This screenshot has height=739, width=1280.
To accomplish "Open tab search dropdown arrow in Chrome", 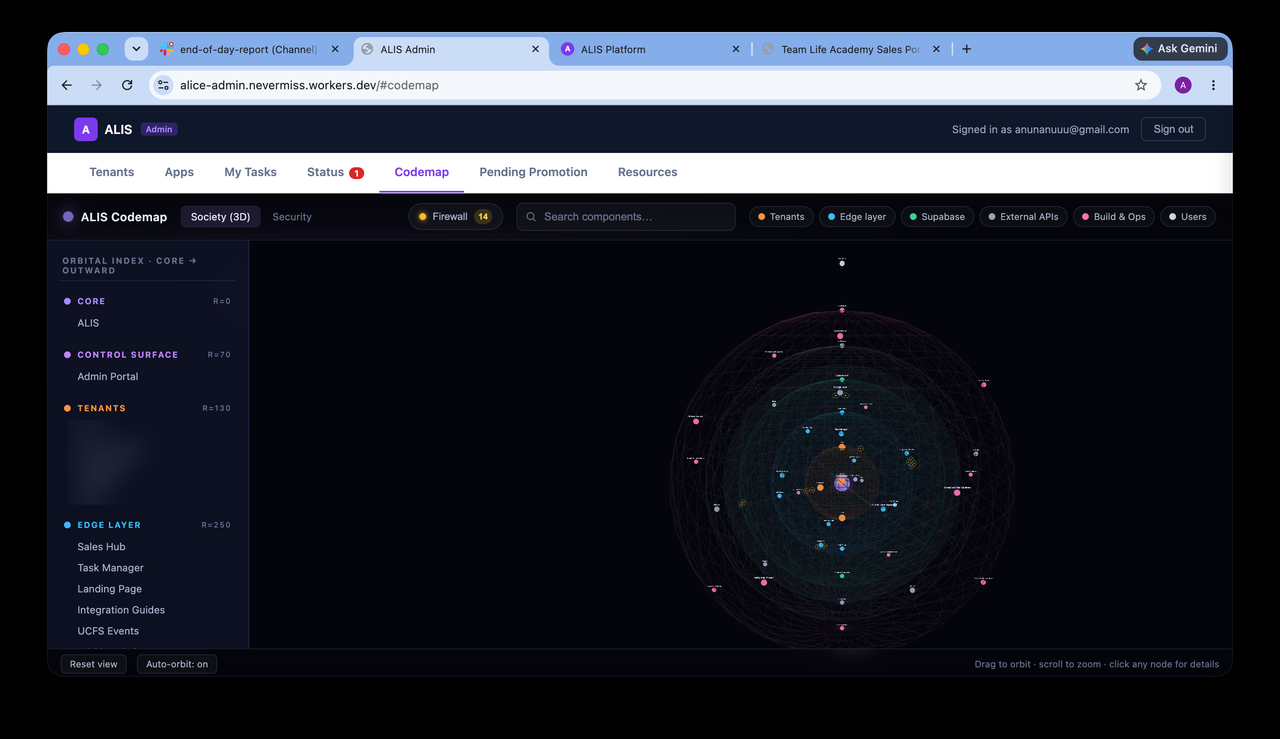I will [x=136, y=48].
